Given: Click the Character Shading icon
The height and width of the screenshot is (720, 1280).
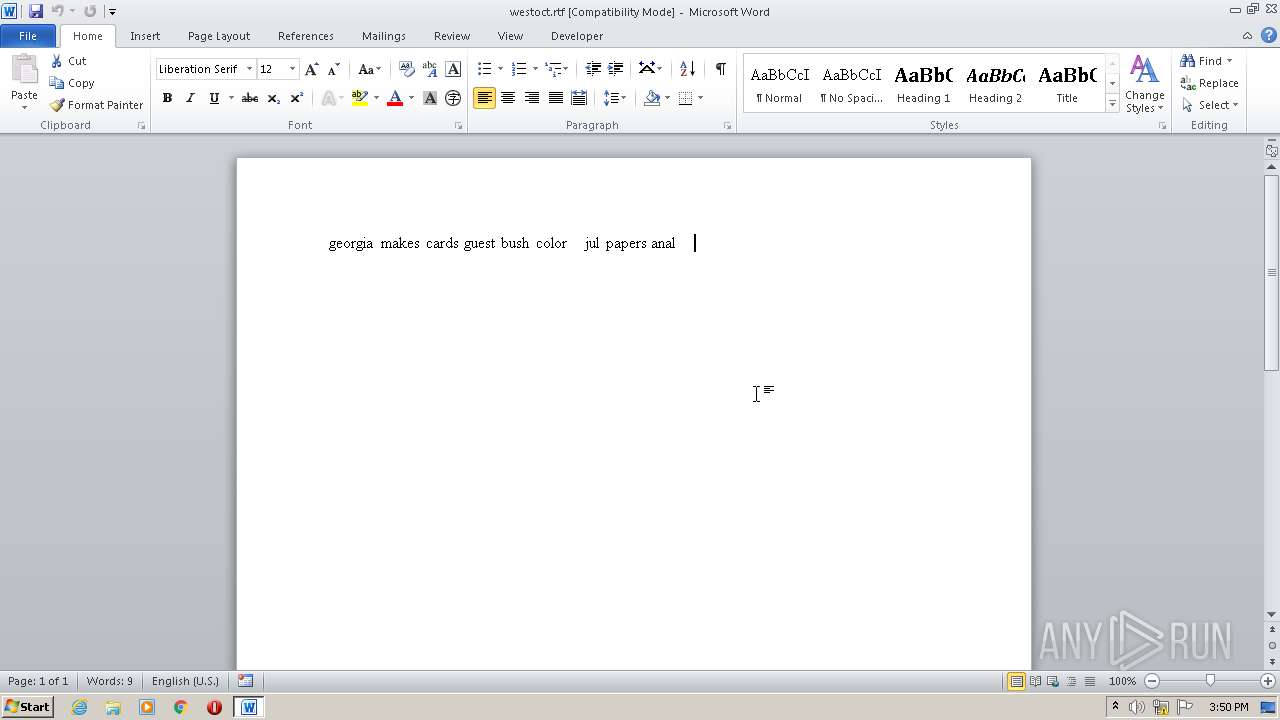Looking at the screenshot, I should pos(430,98).
